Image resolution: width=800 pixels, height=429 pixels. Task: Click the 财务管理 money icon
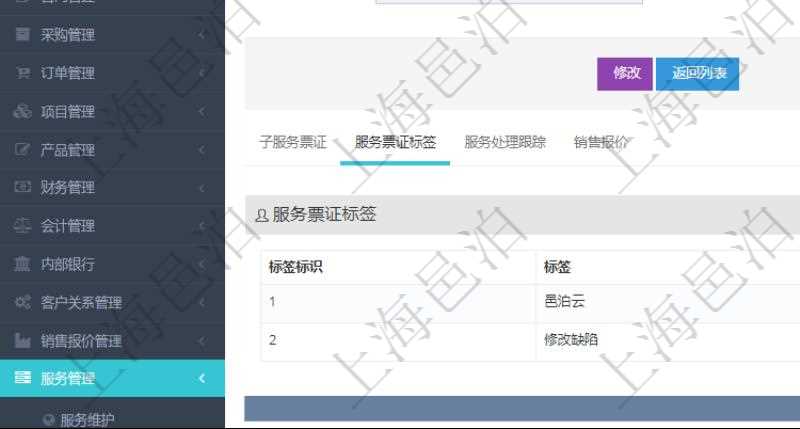pyautogui.click(x=22, y=187)
